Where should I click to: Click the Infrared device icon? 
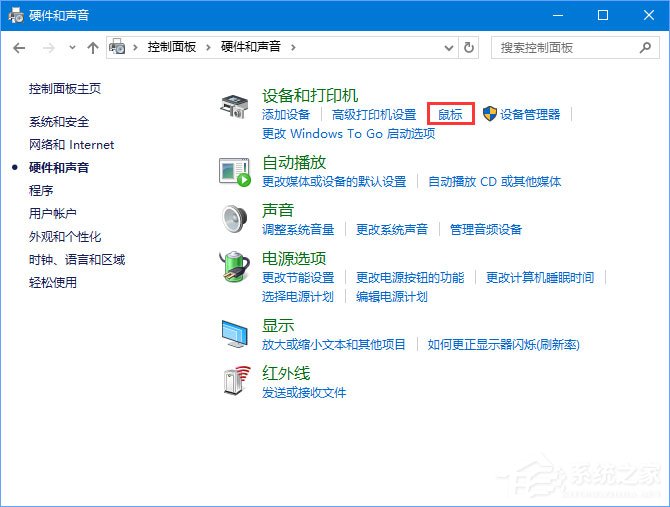[x=237, y=381]
